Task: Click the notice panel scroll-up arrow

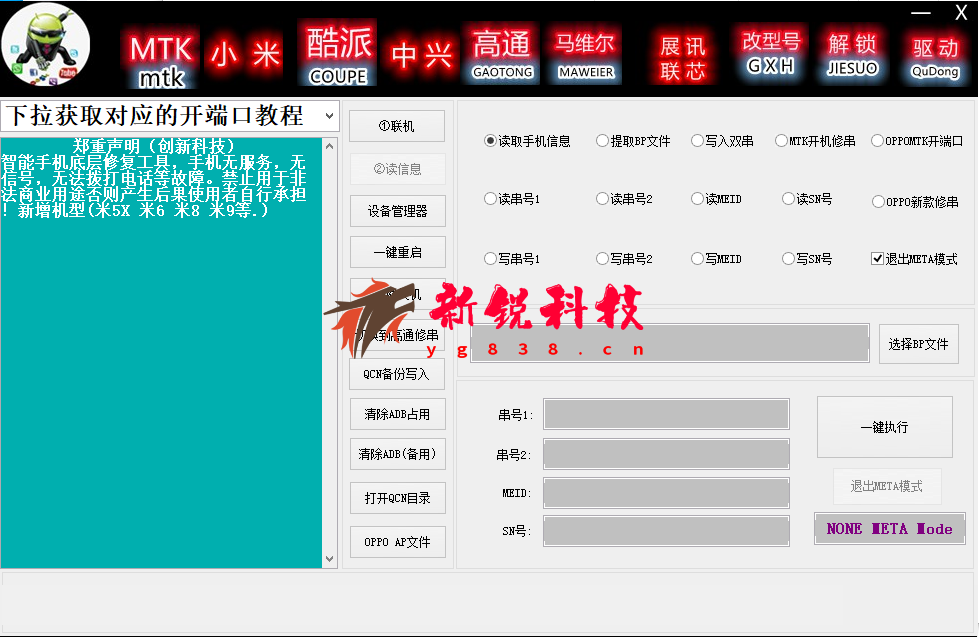Action: 330,146
